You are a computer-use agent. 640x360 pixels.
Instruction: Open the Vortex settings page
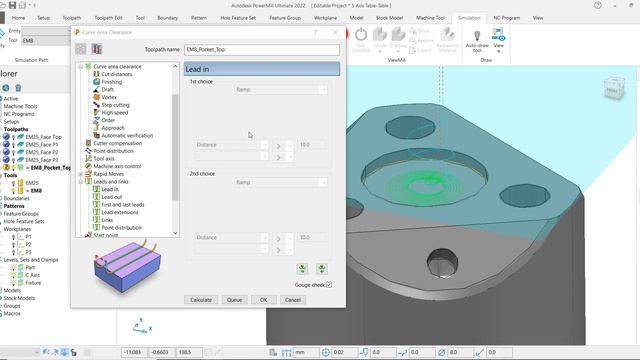[x=109, y=97]
